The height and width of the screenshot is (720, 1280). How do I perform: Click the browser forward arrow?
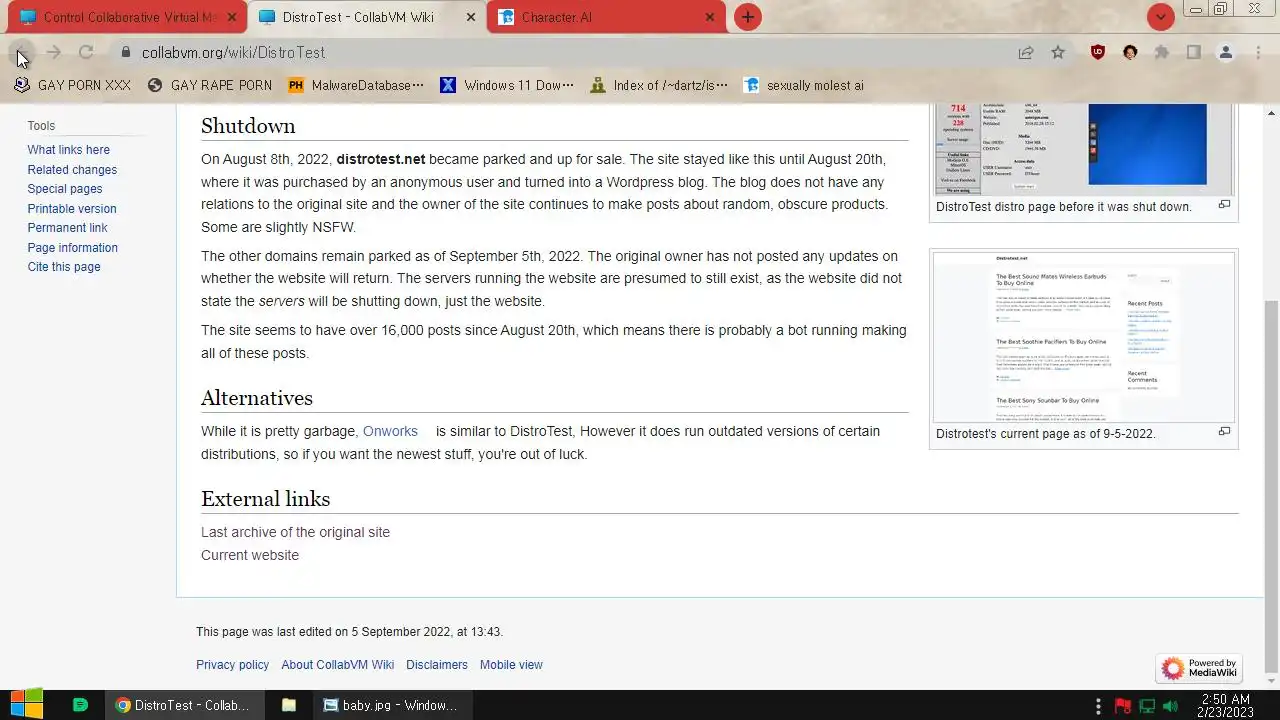point(54,52)
